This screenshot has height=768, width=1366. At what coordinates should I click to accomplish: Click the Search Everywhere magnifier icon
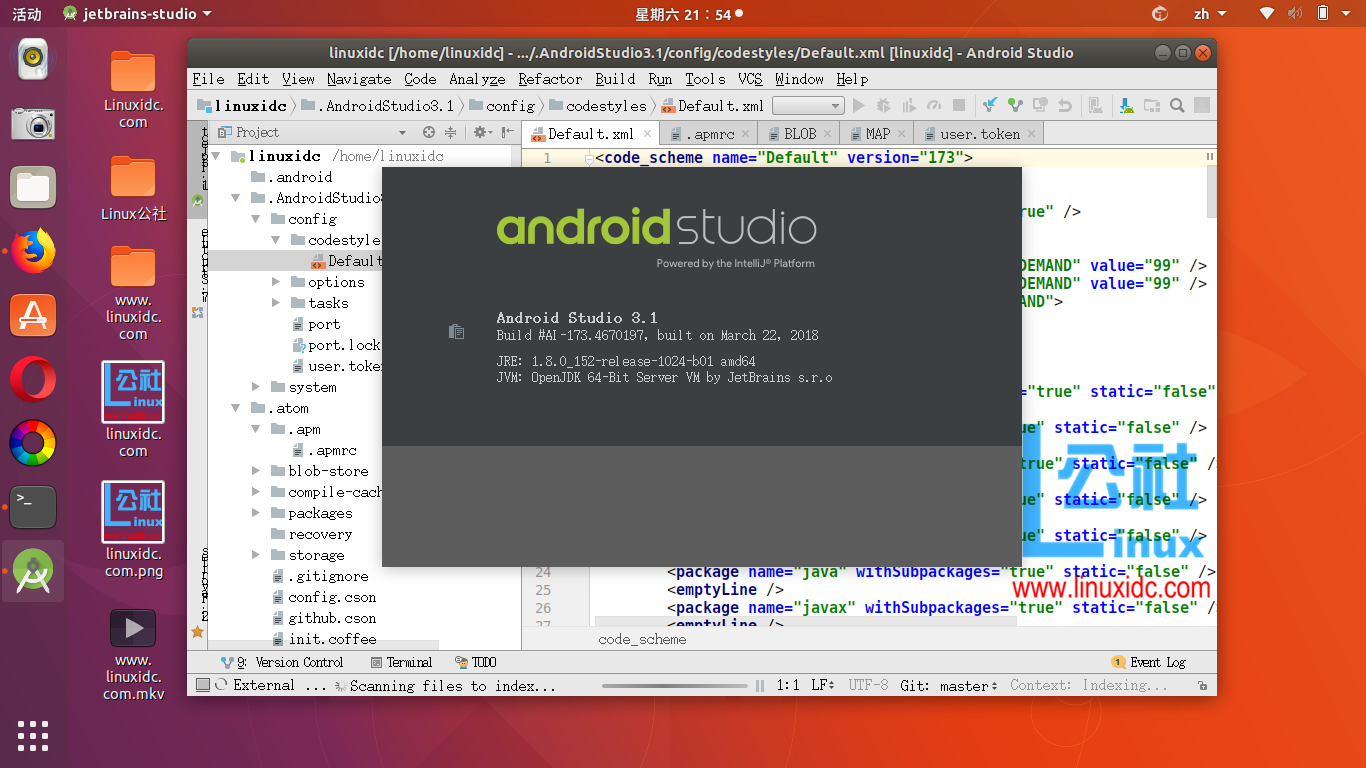tap(1177, 105)
